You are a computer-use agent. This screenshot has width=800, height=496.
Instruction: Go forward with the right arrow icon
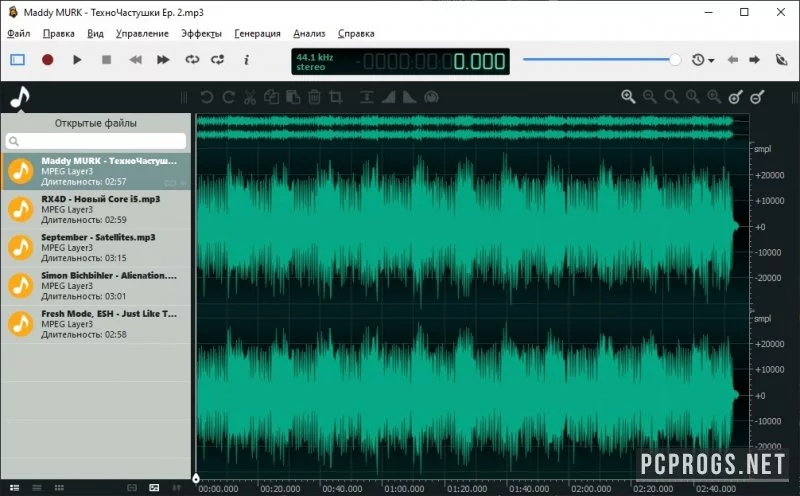pyautogui.click(x=754, y=60)
